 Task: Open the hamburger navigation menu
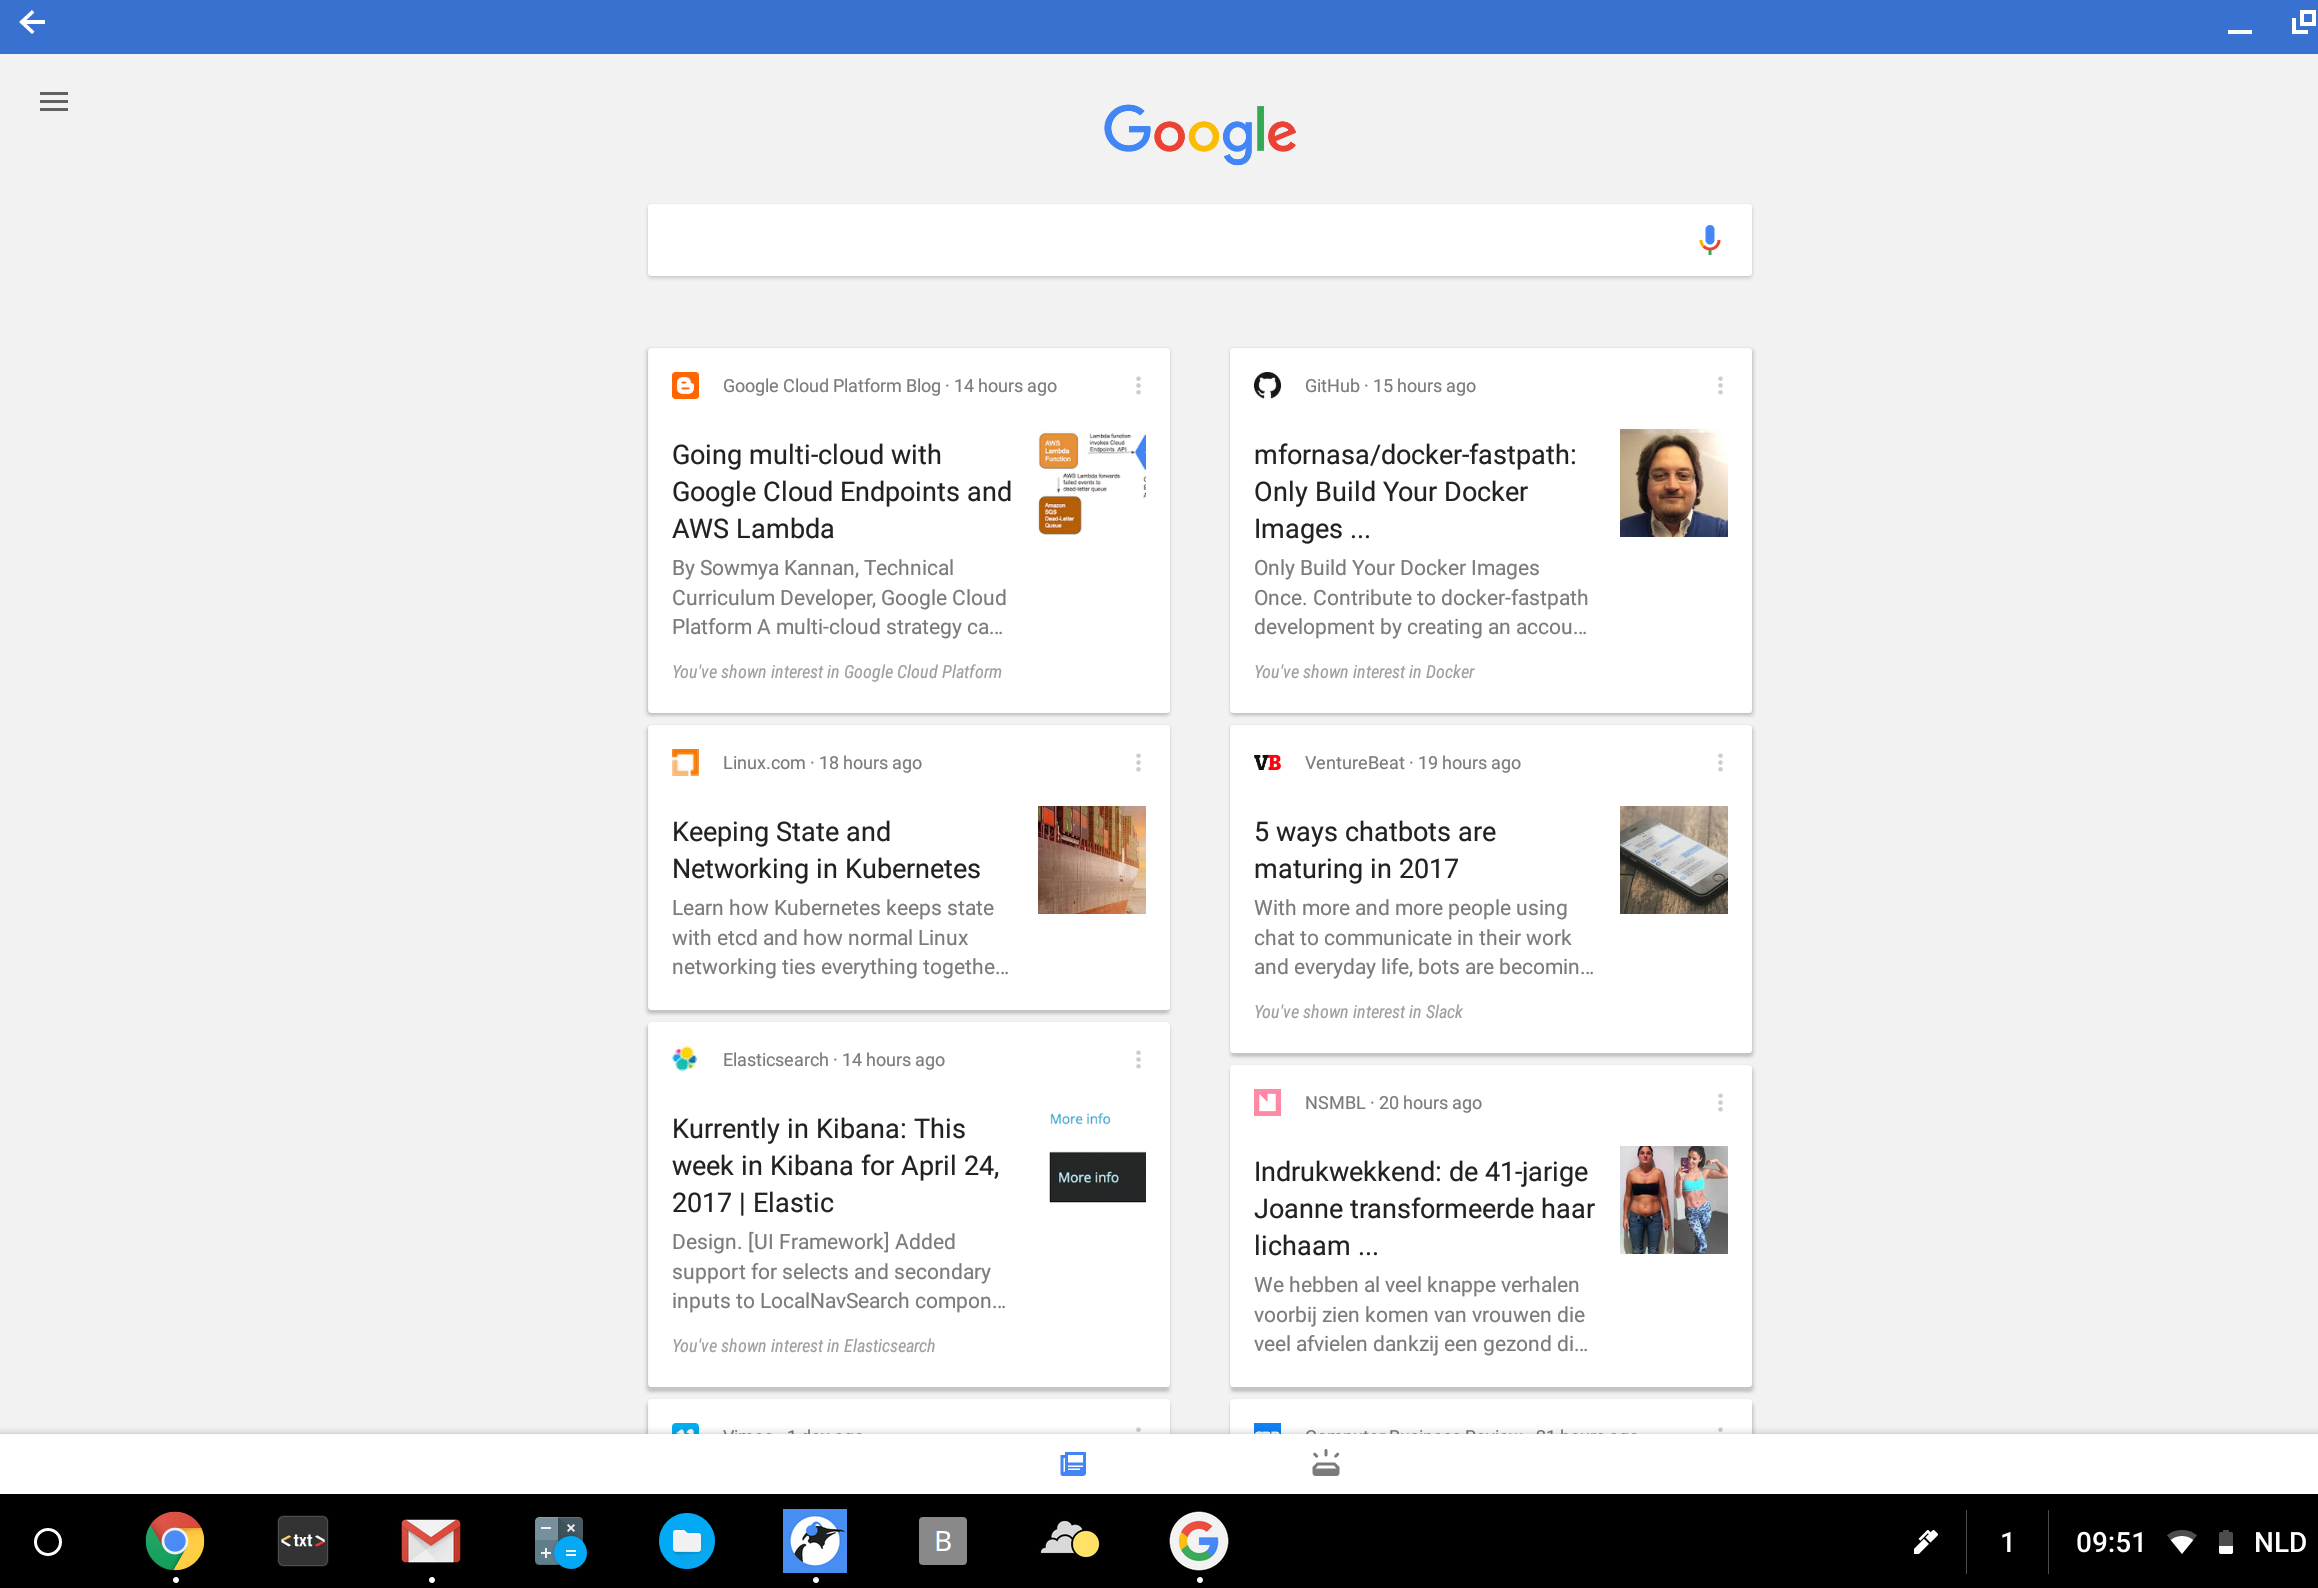pyautogui.click(x=54, y=101)
